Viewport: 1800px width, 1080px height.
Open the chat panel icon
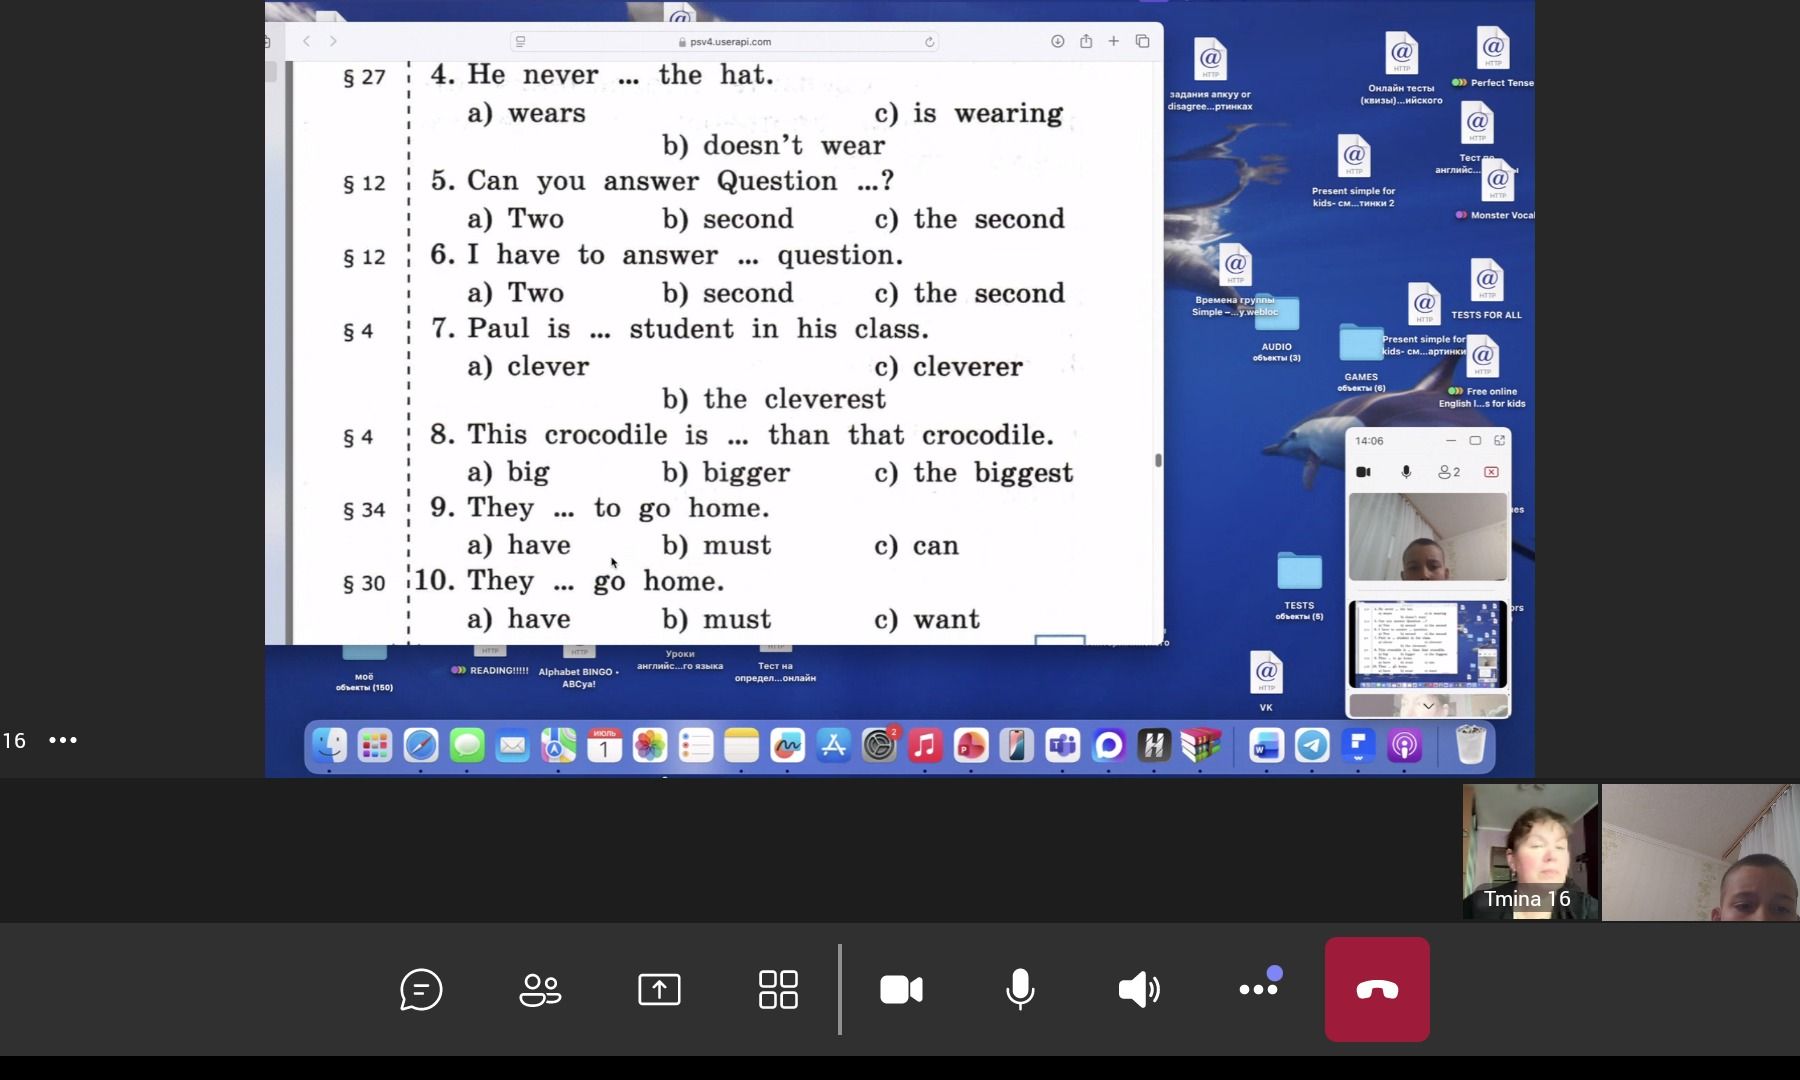click(x=421, y=990)
